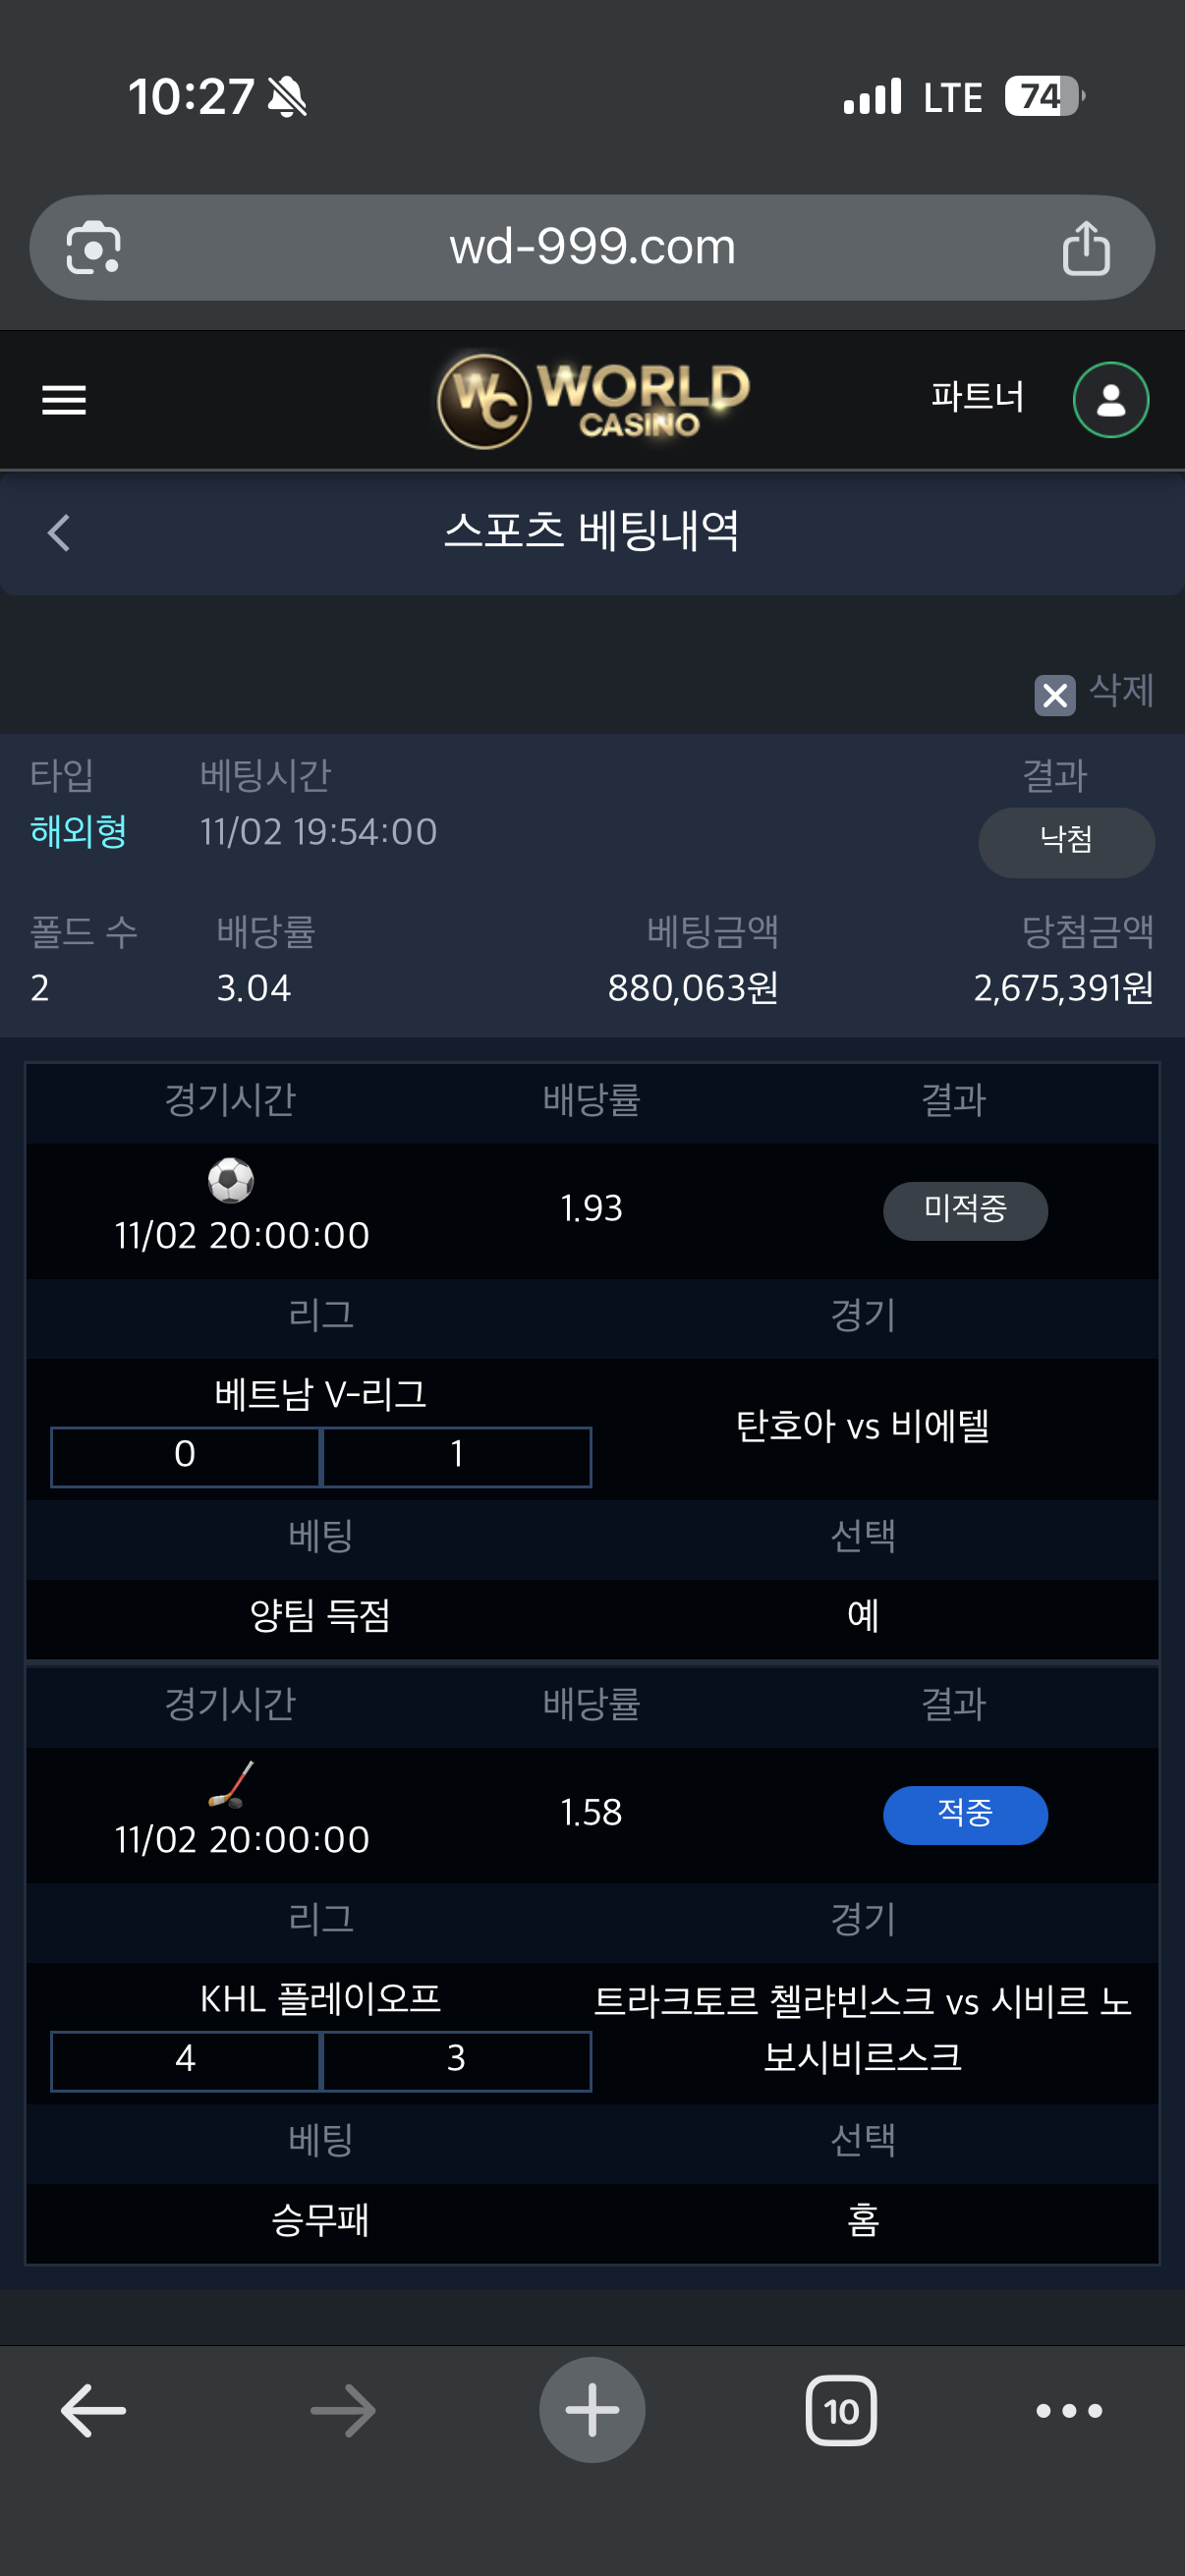The width and height of the screenshot is (1185, 2576).
Task: Tap the browser back arrow
Action: pos(93,2410)
